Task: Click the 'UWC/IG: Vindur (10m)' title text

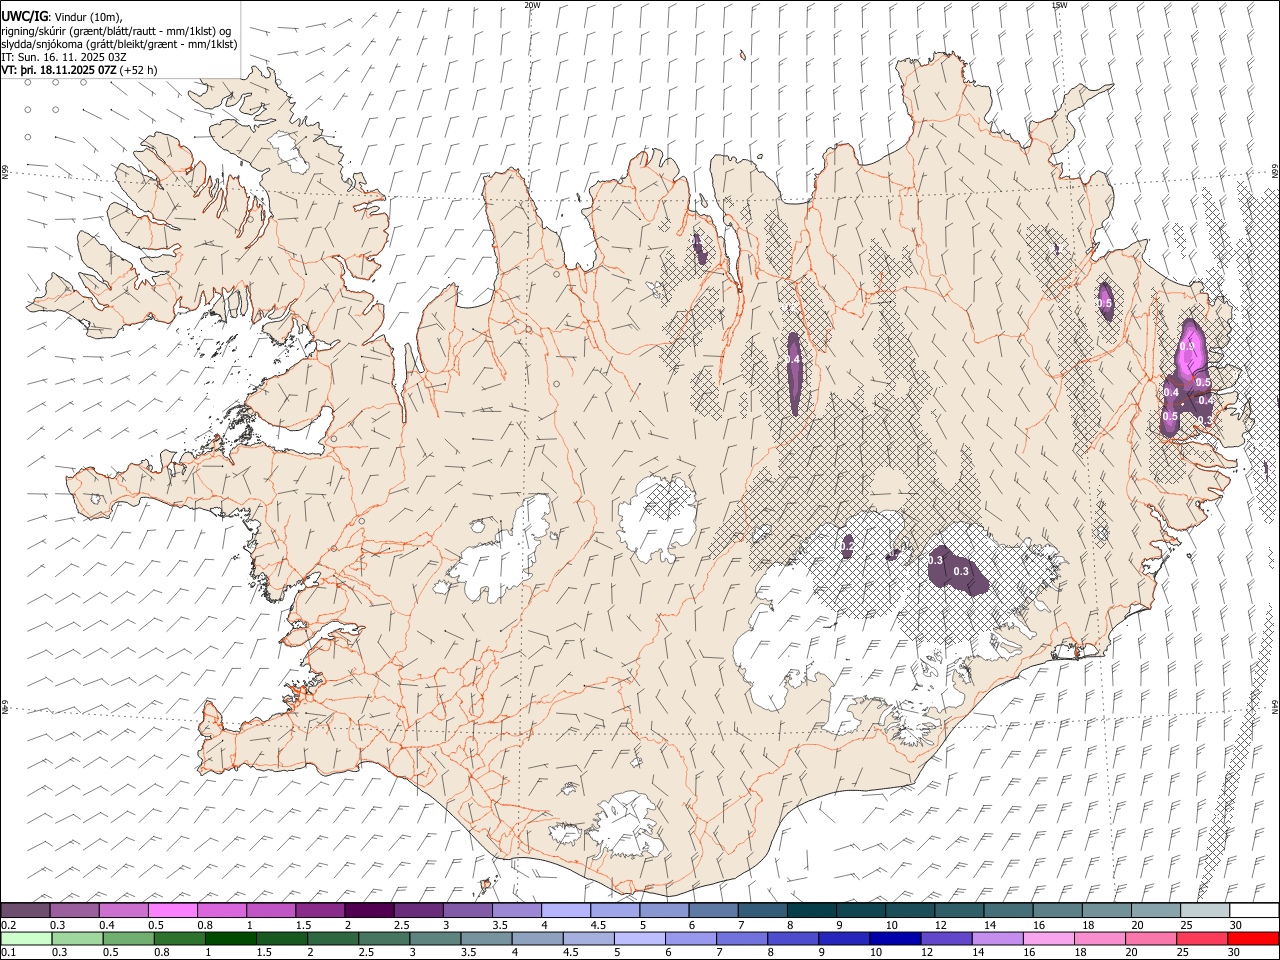Action: coord(62,16)
